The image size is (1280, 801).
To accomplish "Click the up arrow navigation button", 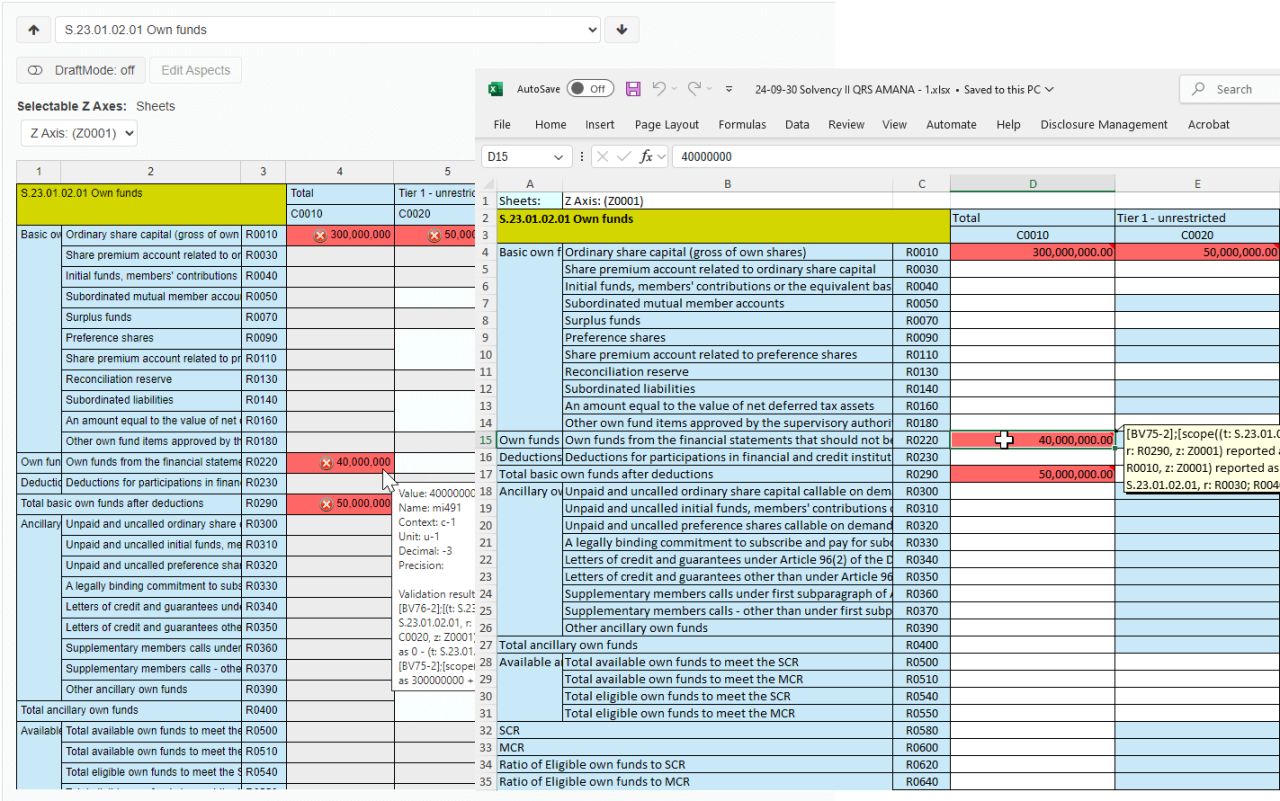I will click(34, 30).
